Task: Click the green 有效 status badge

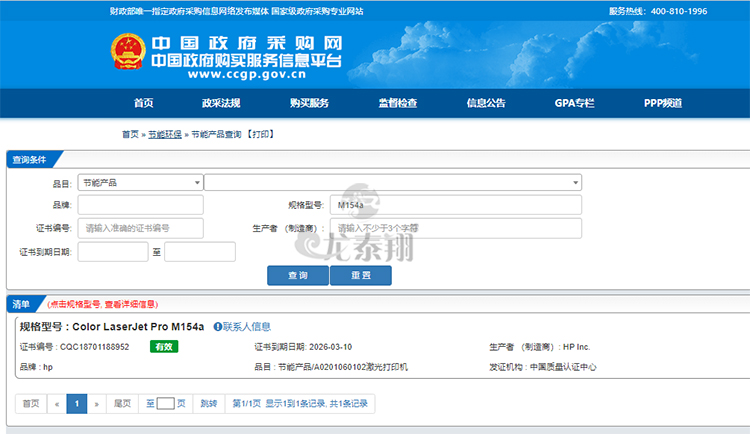Action: [x=164, y=347]
